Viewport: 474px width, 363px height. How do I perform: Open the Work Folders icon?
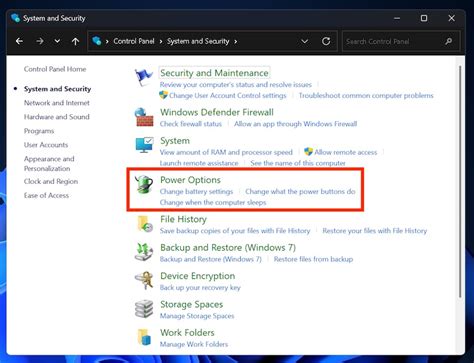[145, 337]
